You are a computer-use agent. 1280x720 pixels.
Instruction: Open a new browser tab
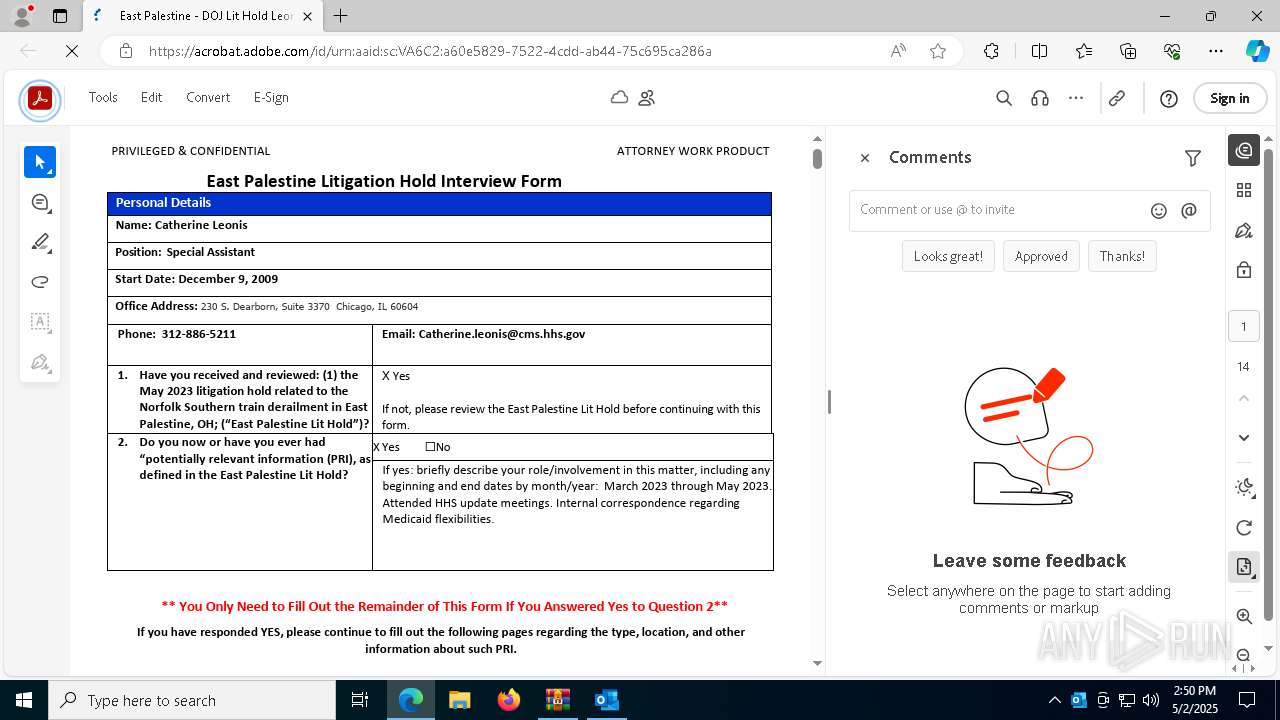point(340,16)
